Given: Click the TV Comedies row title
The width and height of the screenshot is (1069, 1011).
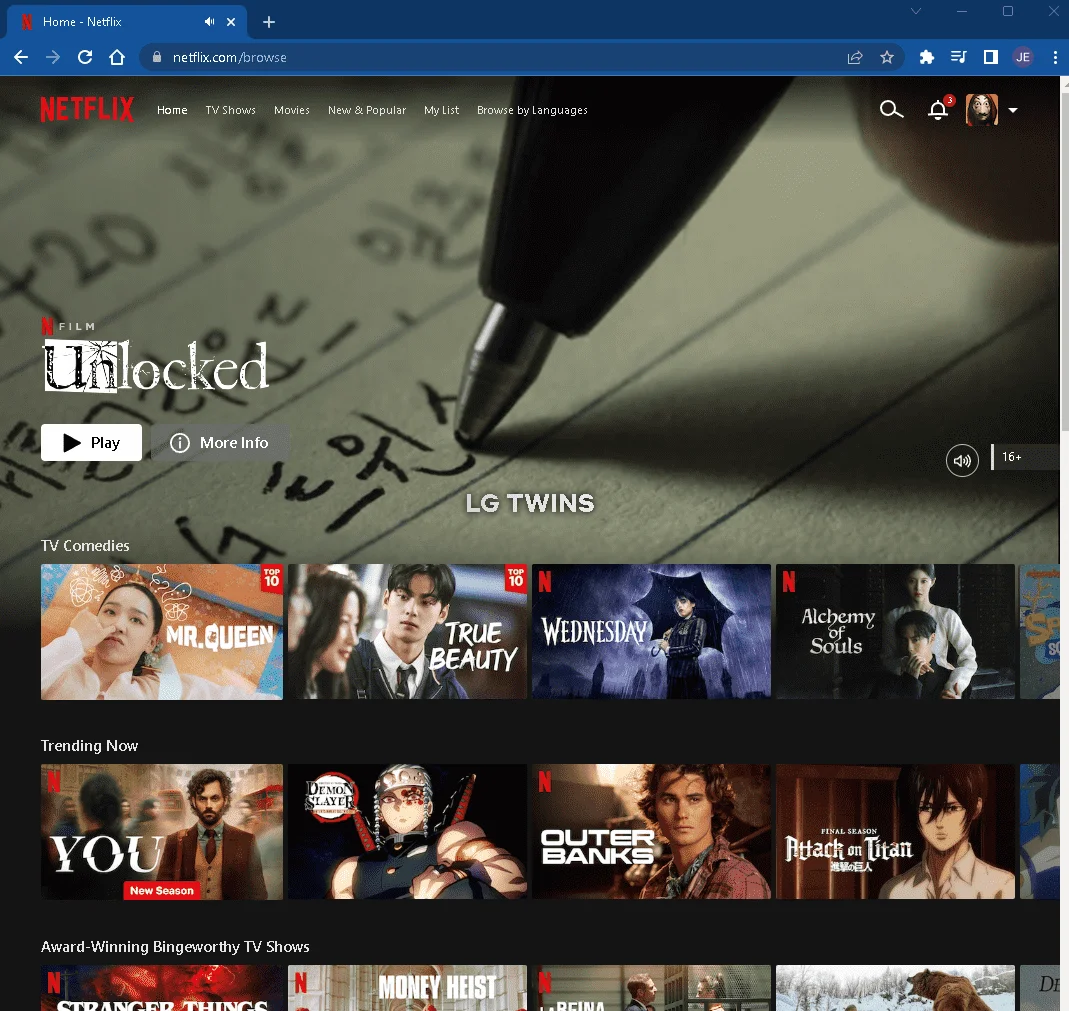Looking at the screenshot, I should pos(85,545).
